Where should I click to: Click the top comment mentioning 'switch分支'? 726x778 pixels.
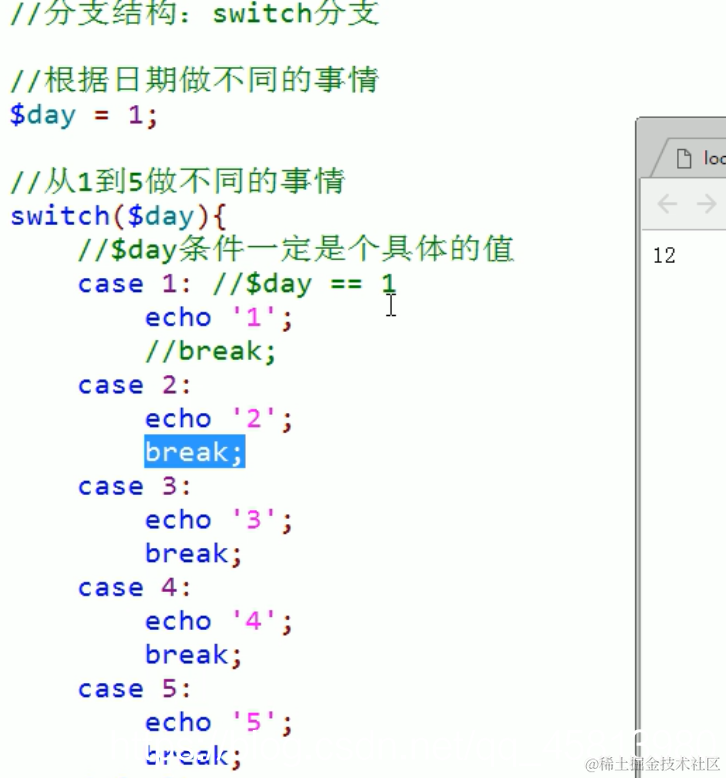(x=195, y=13)
